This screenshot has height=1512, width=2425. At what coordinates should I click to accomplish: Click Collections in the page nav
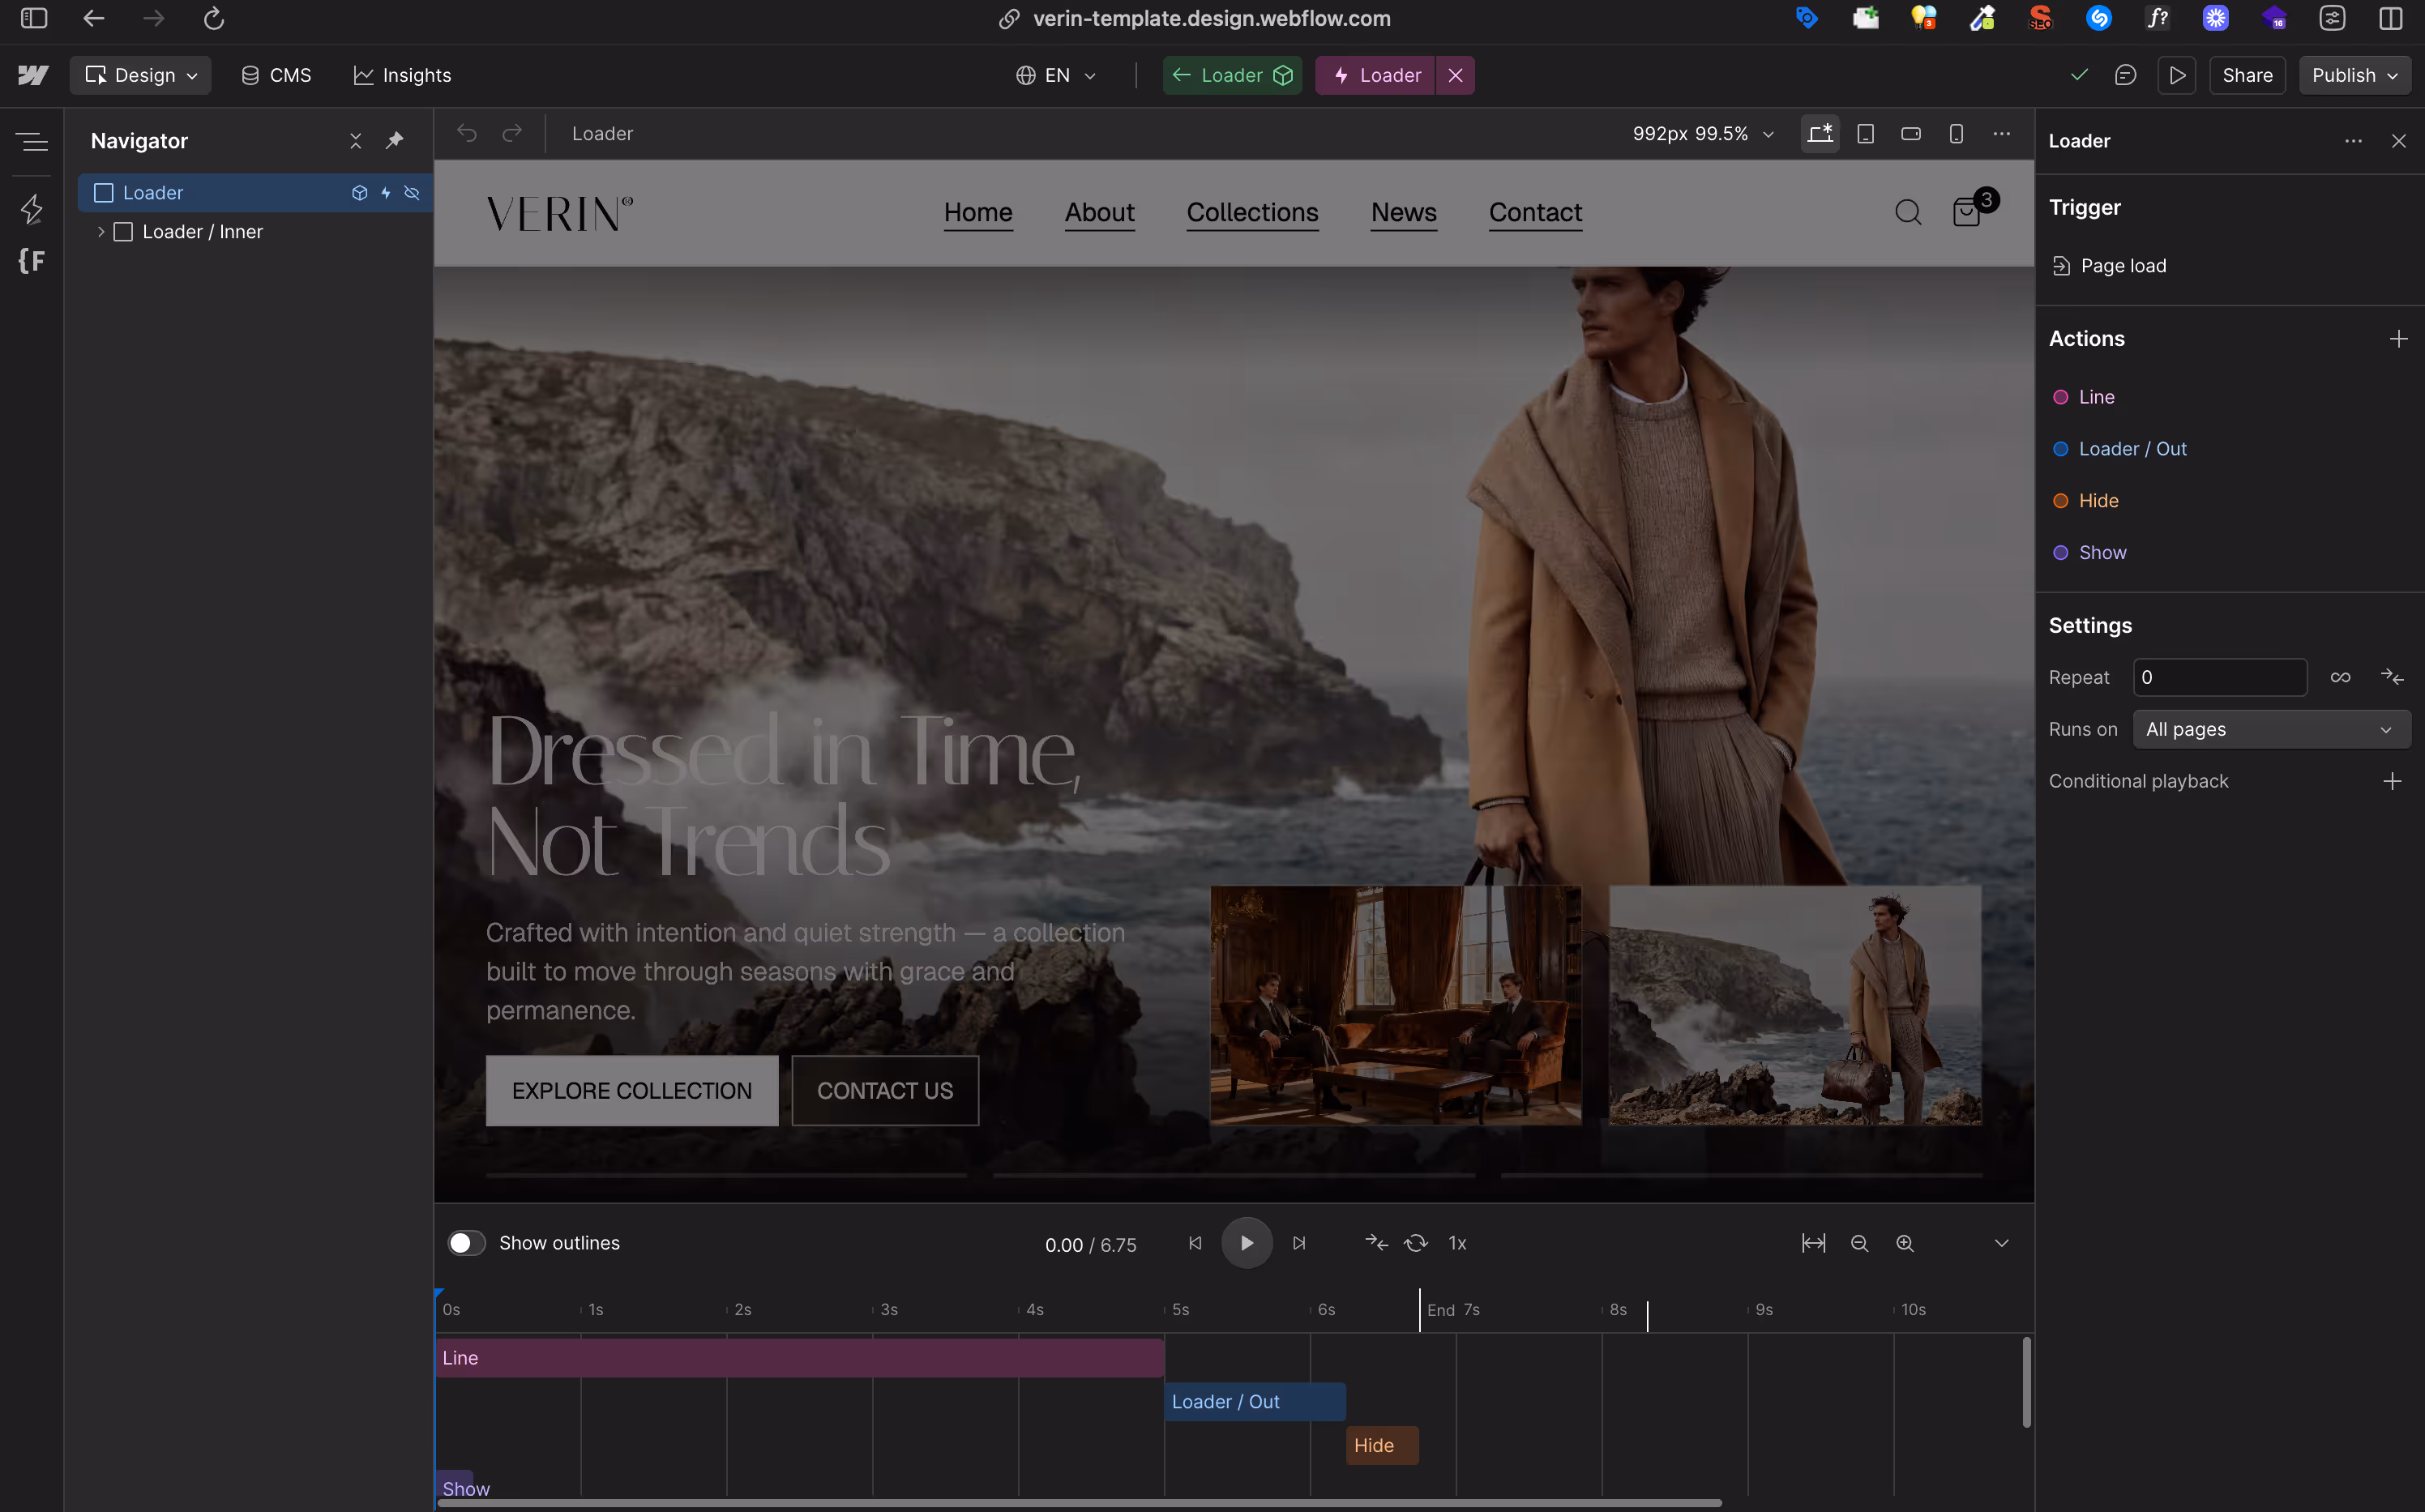point(1252,212)
